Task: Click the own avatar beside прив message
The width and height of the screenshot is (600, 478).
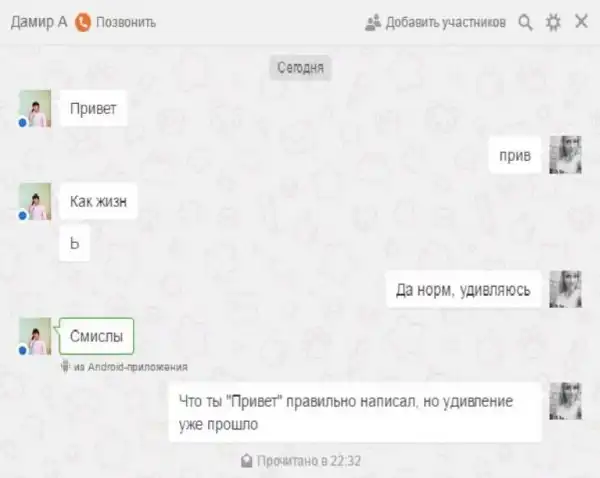Action: tap(566, 155)
